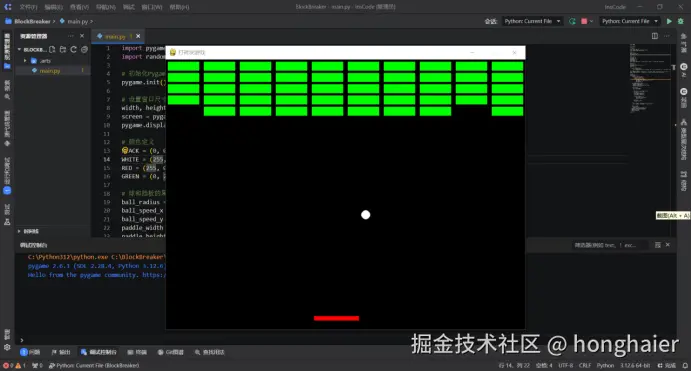Close the main.py editor tab
This screenshot has height=371, width=692.
(x=138, y=36)
